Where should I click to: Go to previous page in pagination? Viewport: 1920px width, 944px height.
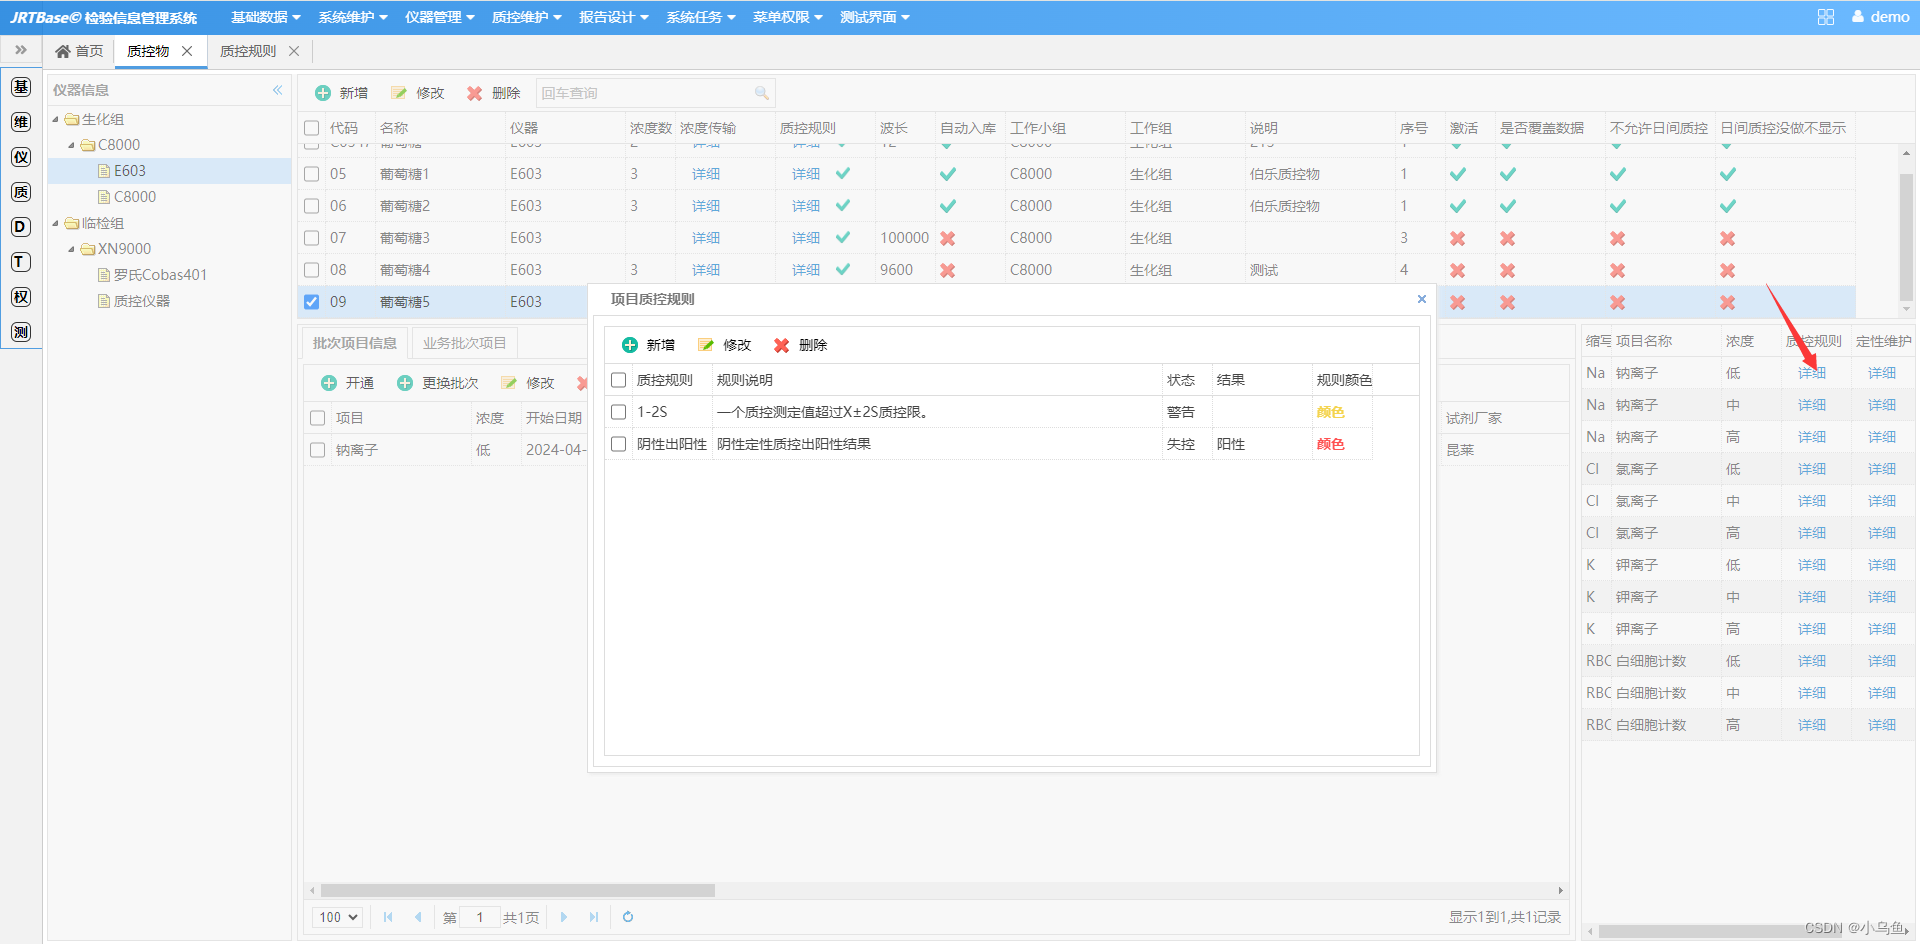418,917
